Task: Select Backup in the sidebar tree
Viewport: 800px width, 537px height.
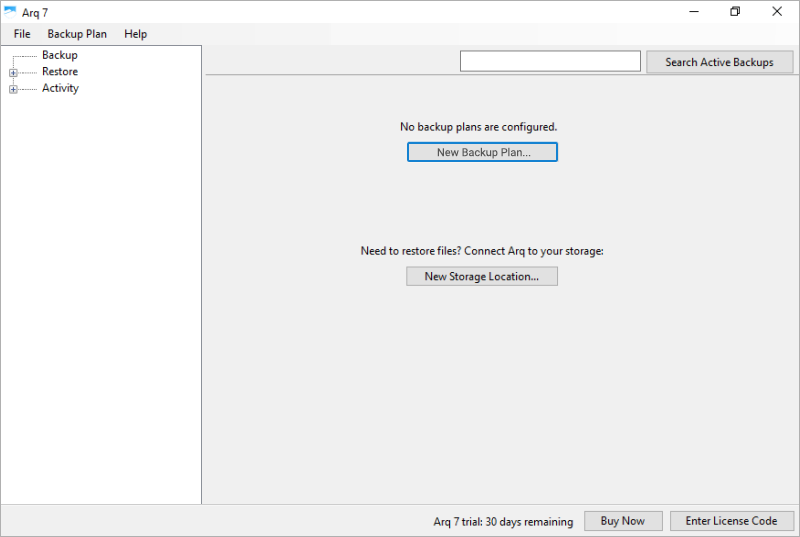Action: click(60, 55)
